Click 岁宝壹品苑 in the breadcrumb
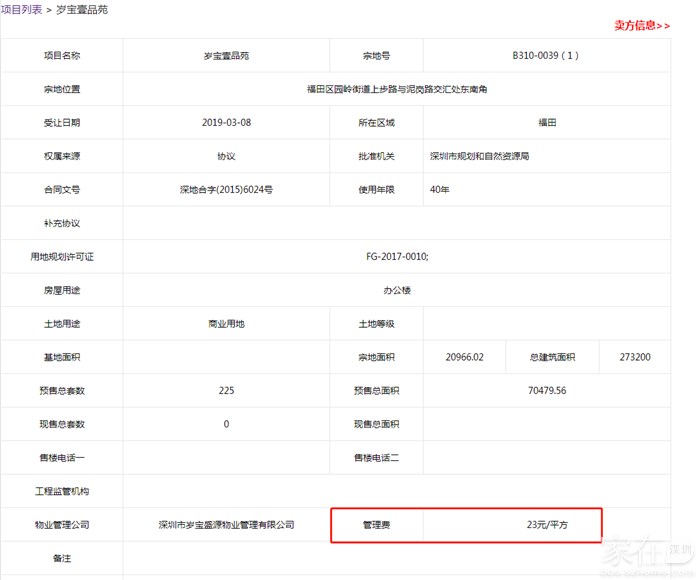This screenshot has height=580, width=700. pyautogui.click(x=81, y=9)
